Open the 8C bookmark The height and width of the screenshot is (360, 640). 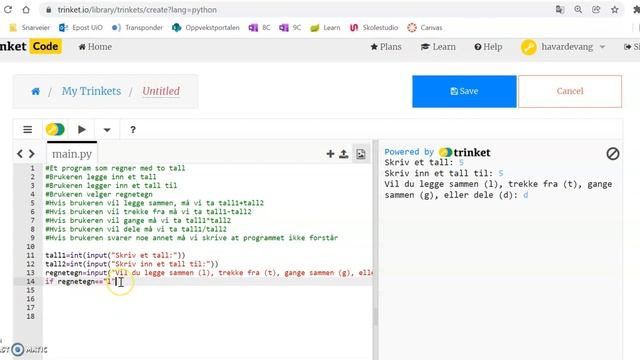pyautogui.click(x=260, y=28)
